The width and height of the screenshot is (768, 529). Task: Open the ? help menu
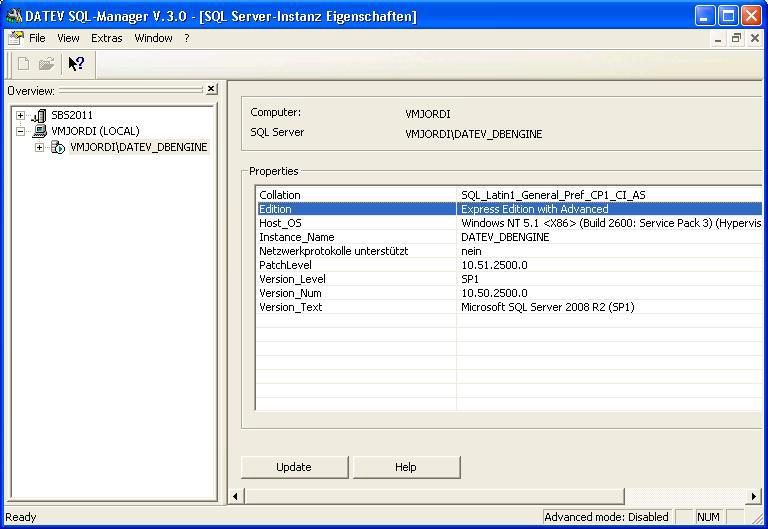(x=187, y=38)
